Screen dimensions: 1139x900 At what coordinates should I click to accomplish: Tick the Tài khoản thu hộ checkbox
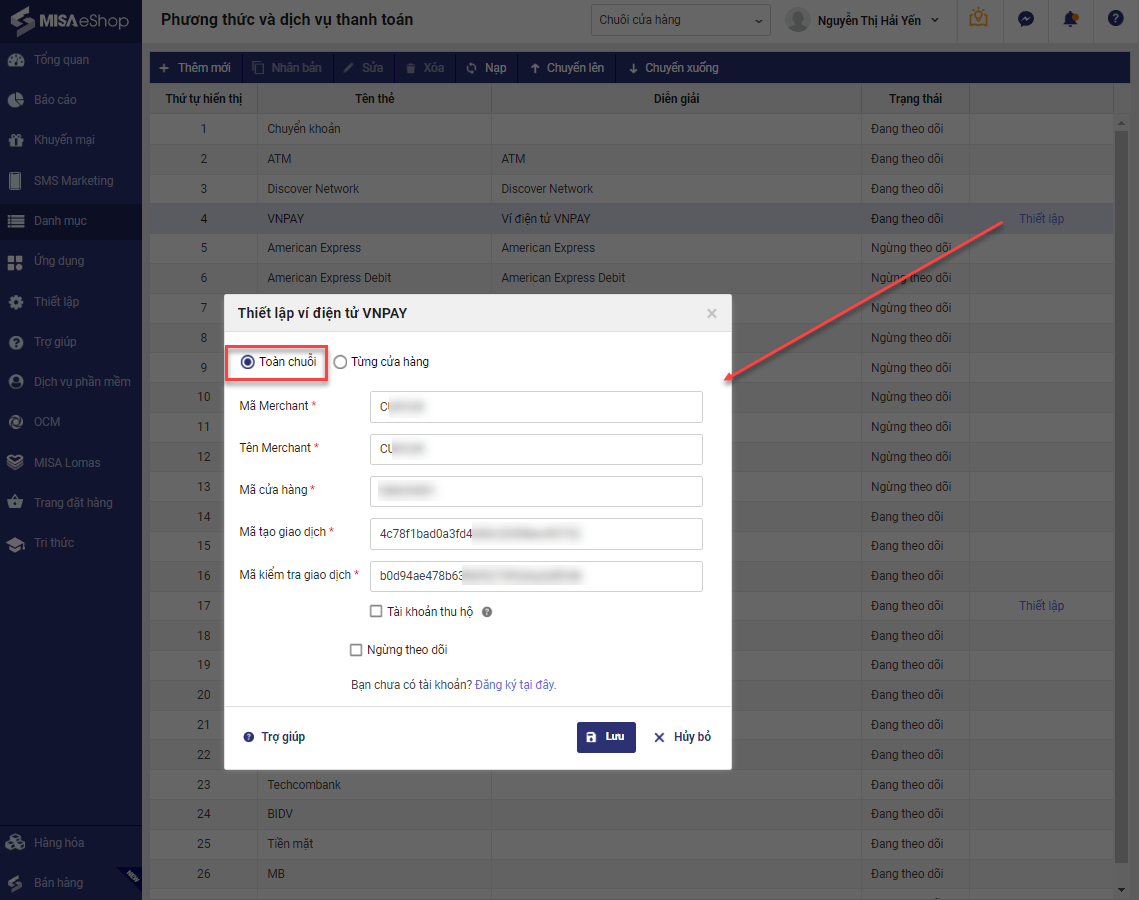[376, 612]
